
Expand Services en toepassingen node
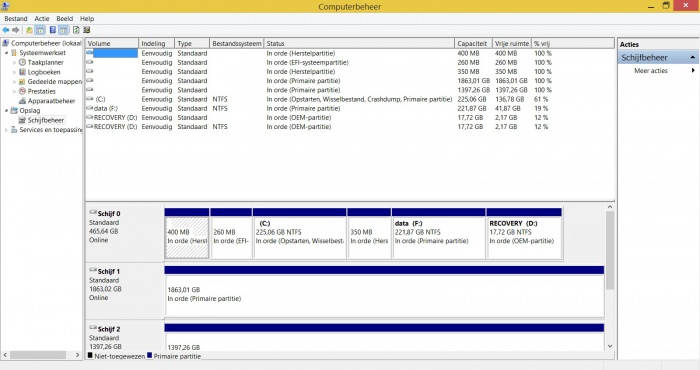(6, 130)
